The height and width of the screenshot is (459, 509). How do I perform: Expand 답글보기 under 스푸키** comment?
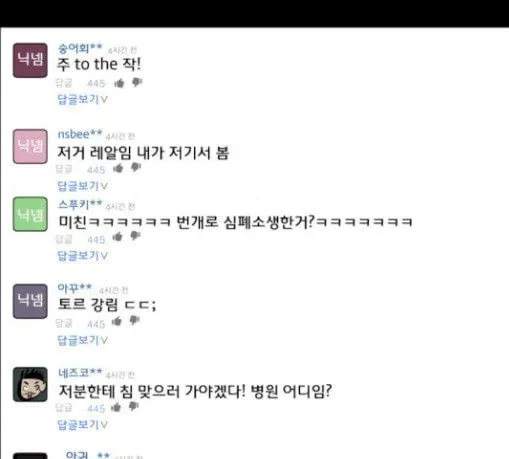click(82, 256)
